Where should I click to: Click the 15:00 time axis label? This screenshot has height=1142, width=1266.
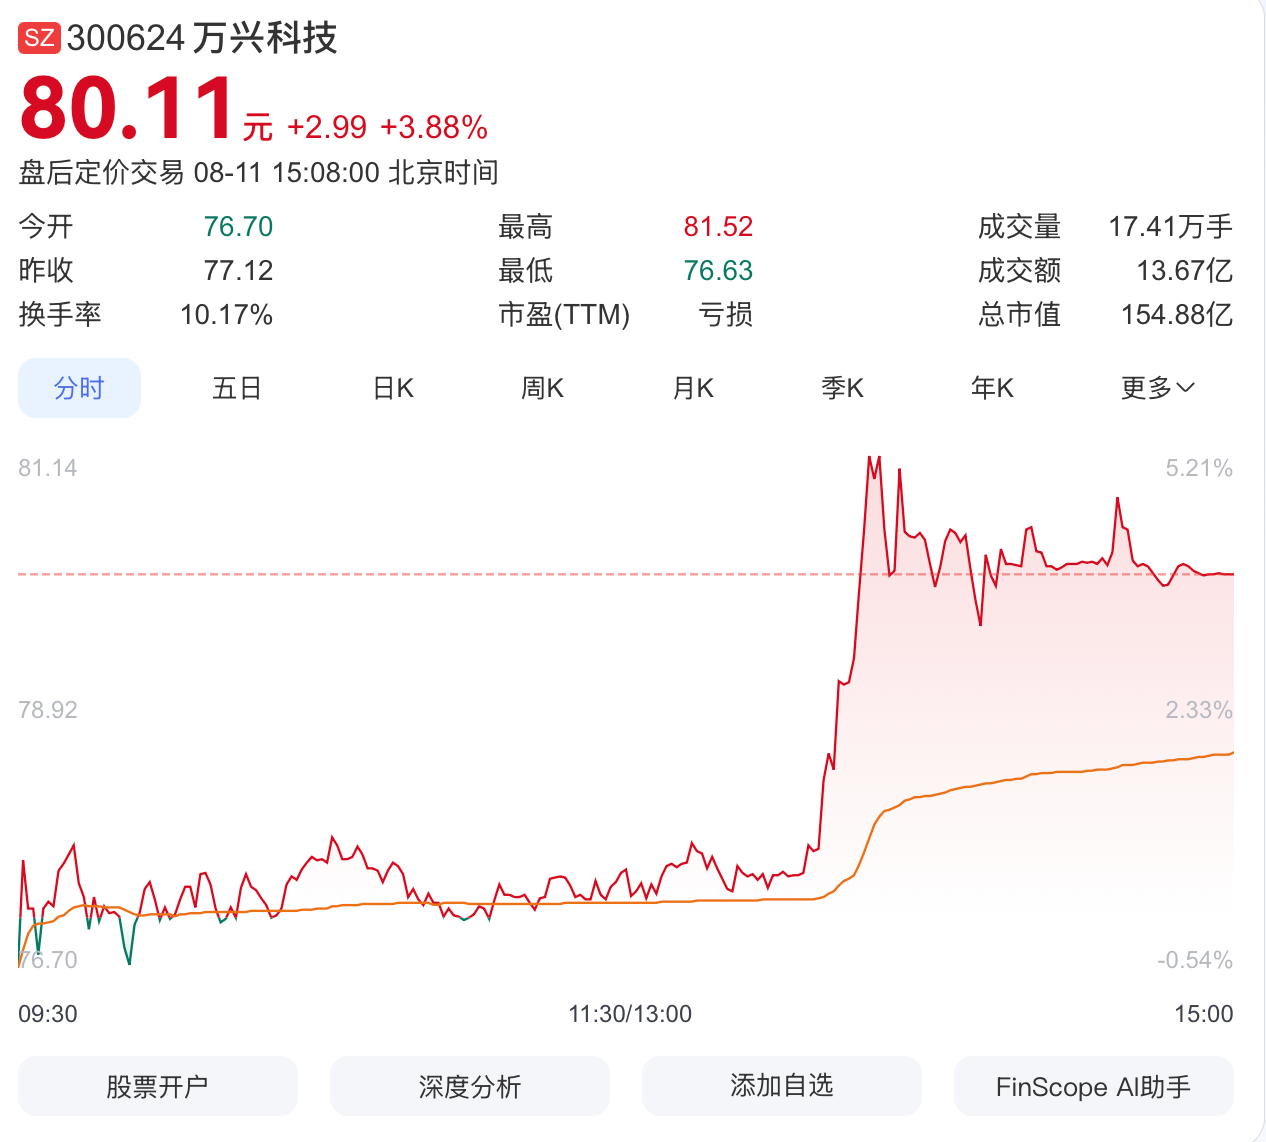pos(1204,1014)
